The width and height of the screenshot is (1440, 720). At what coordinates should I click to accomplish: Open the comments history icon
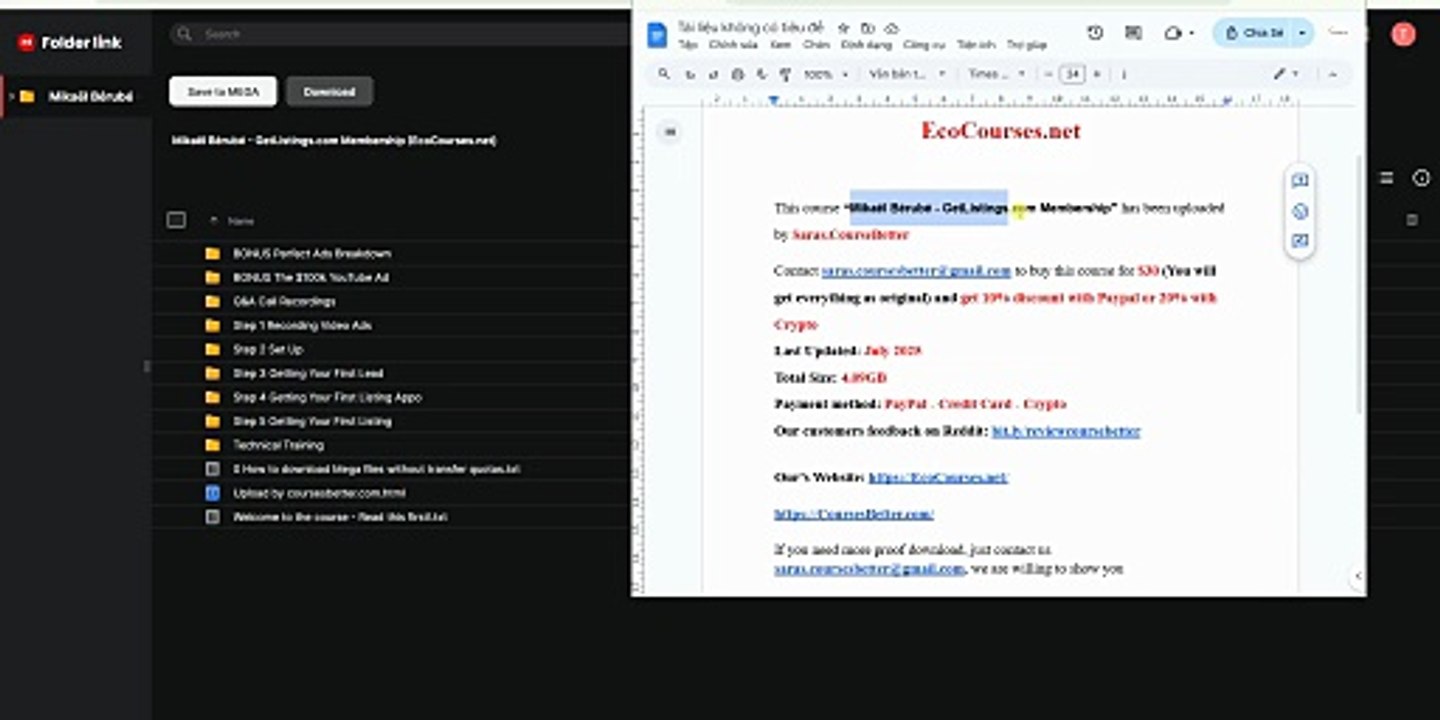[1133, 33]
